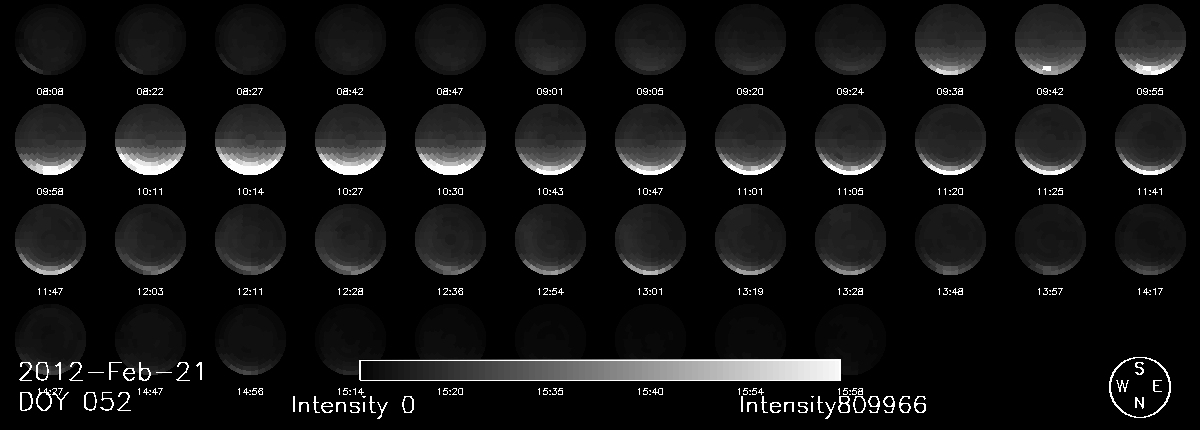Click the disk image above 09:58
Image resolution: width=1200 pixels, height=430 pixels.
point(50,140)
